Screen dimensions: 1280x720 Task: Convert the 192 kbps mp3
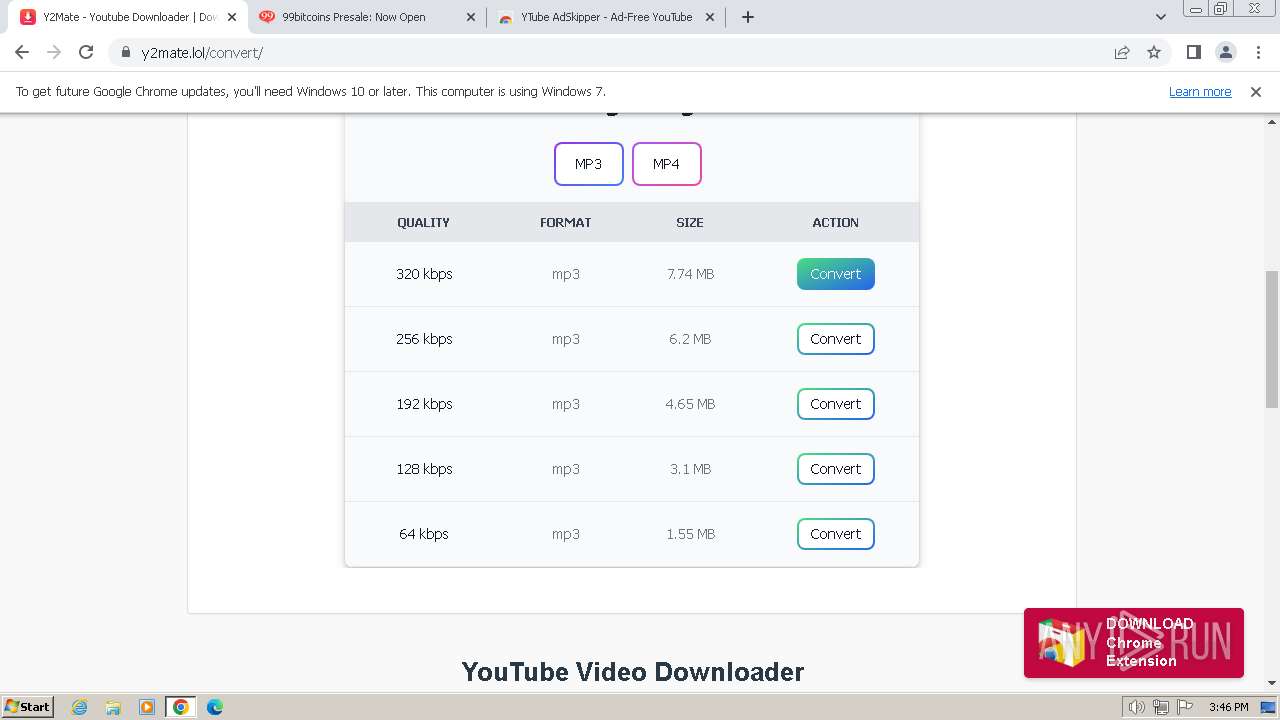[836, 404]
